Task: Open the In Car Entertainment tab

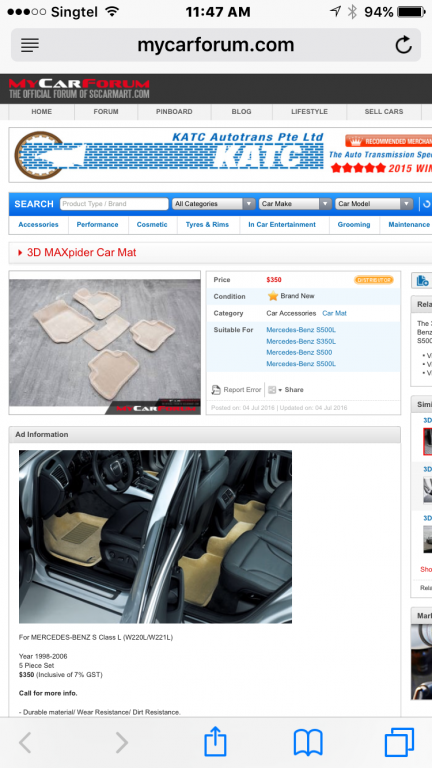Action: click(x=282, y=224)
